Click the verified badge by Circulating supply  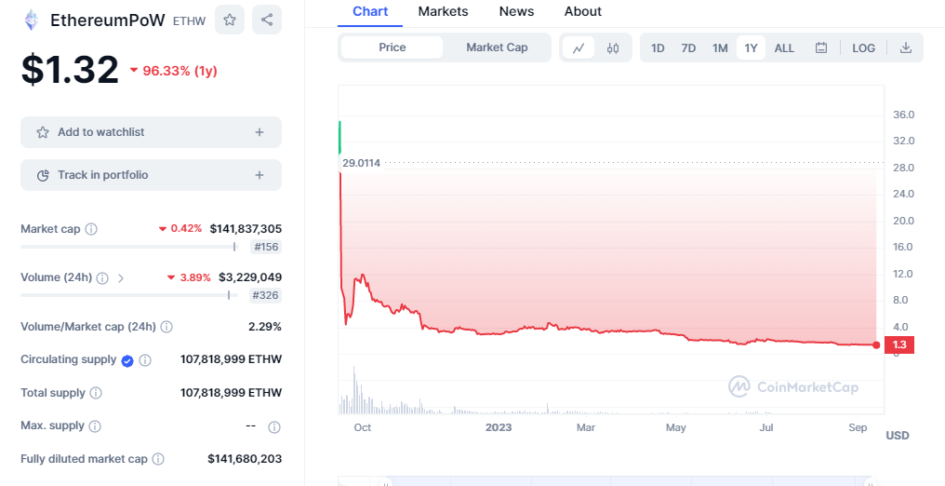point(127,361)
